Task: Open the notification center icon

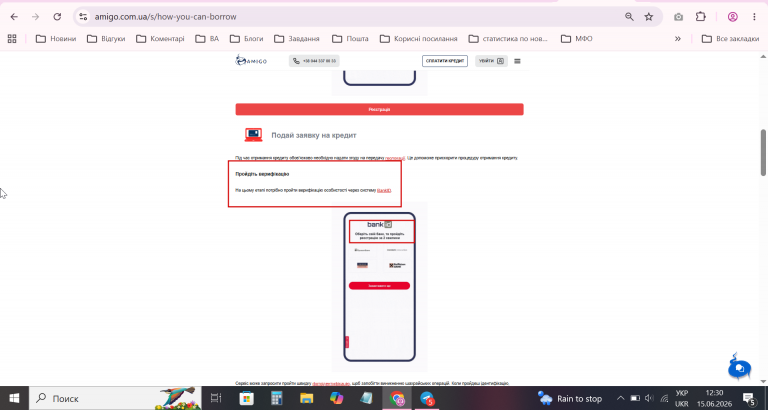Action: [x=749, y=398]
